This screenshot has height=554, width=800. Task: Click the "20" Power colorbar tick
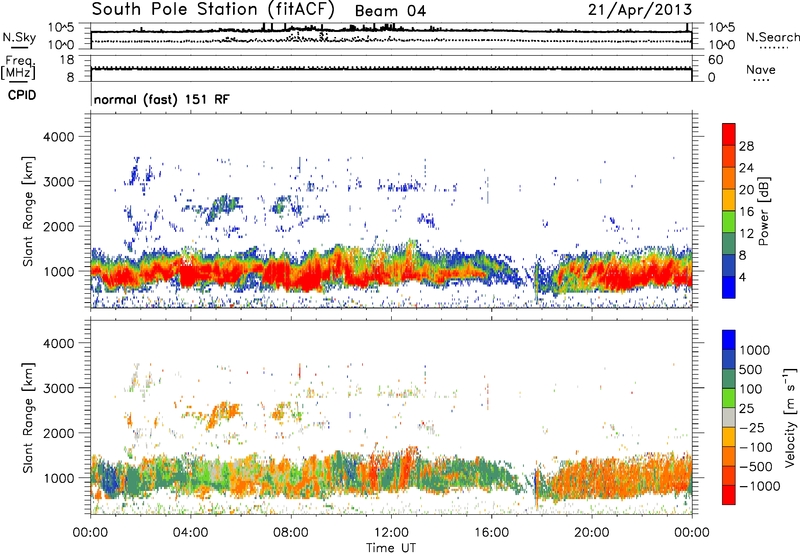point(746,190)
